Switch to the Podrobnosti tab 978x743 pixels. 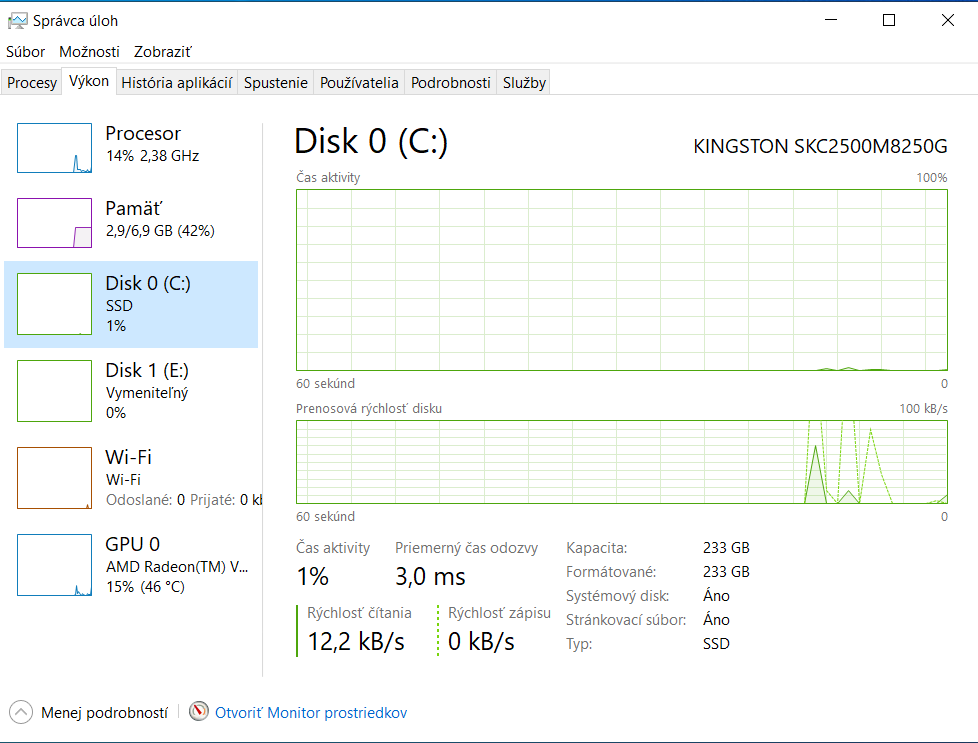coord(450,83)
